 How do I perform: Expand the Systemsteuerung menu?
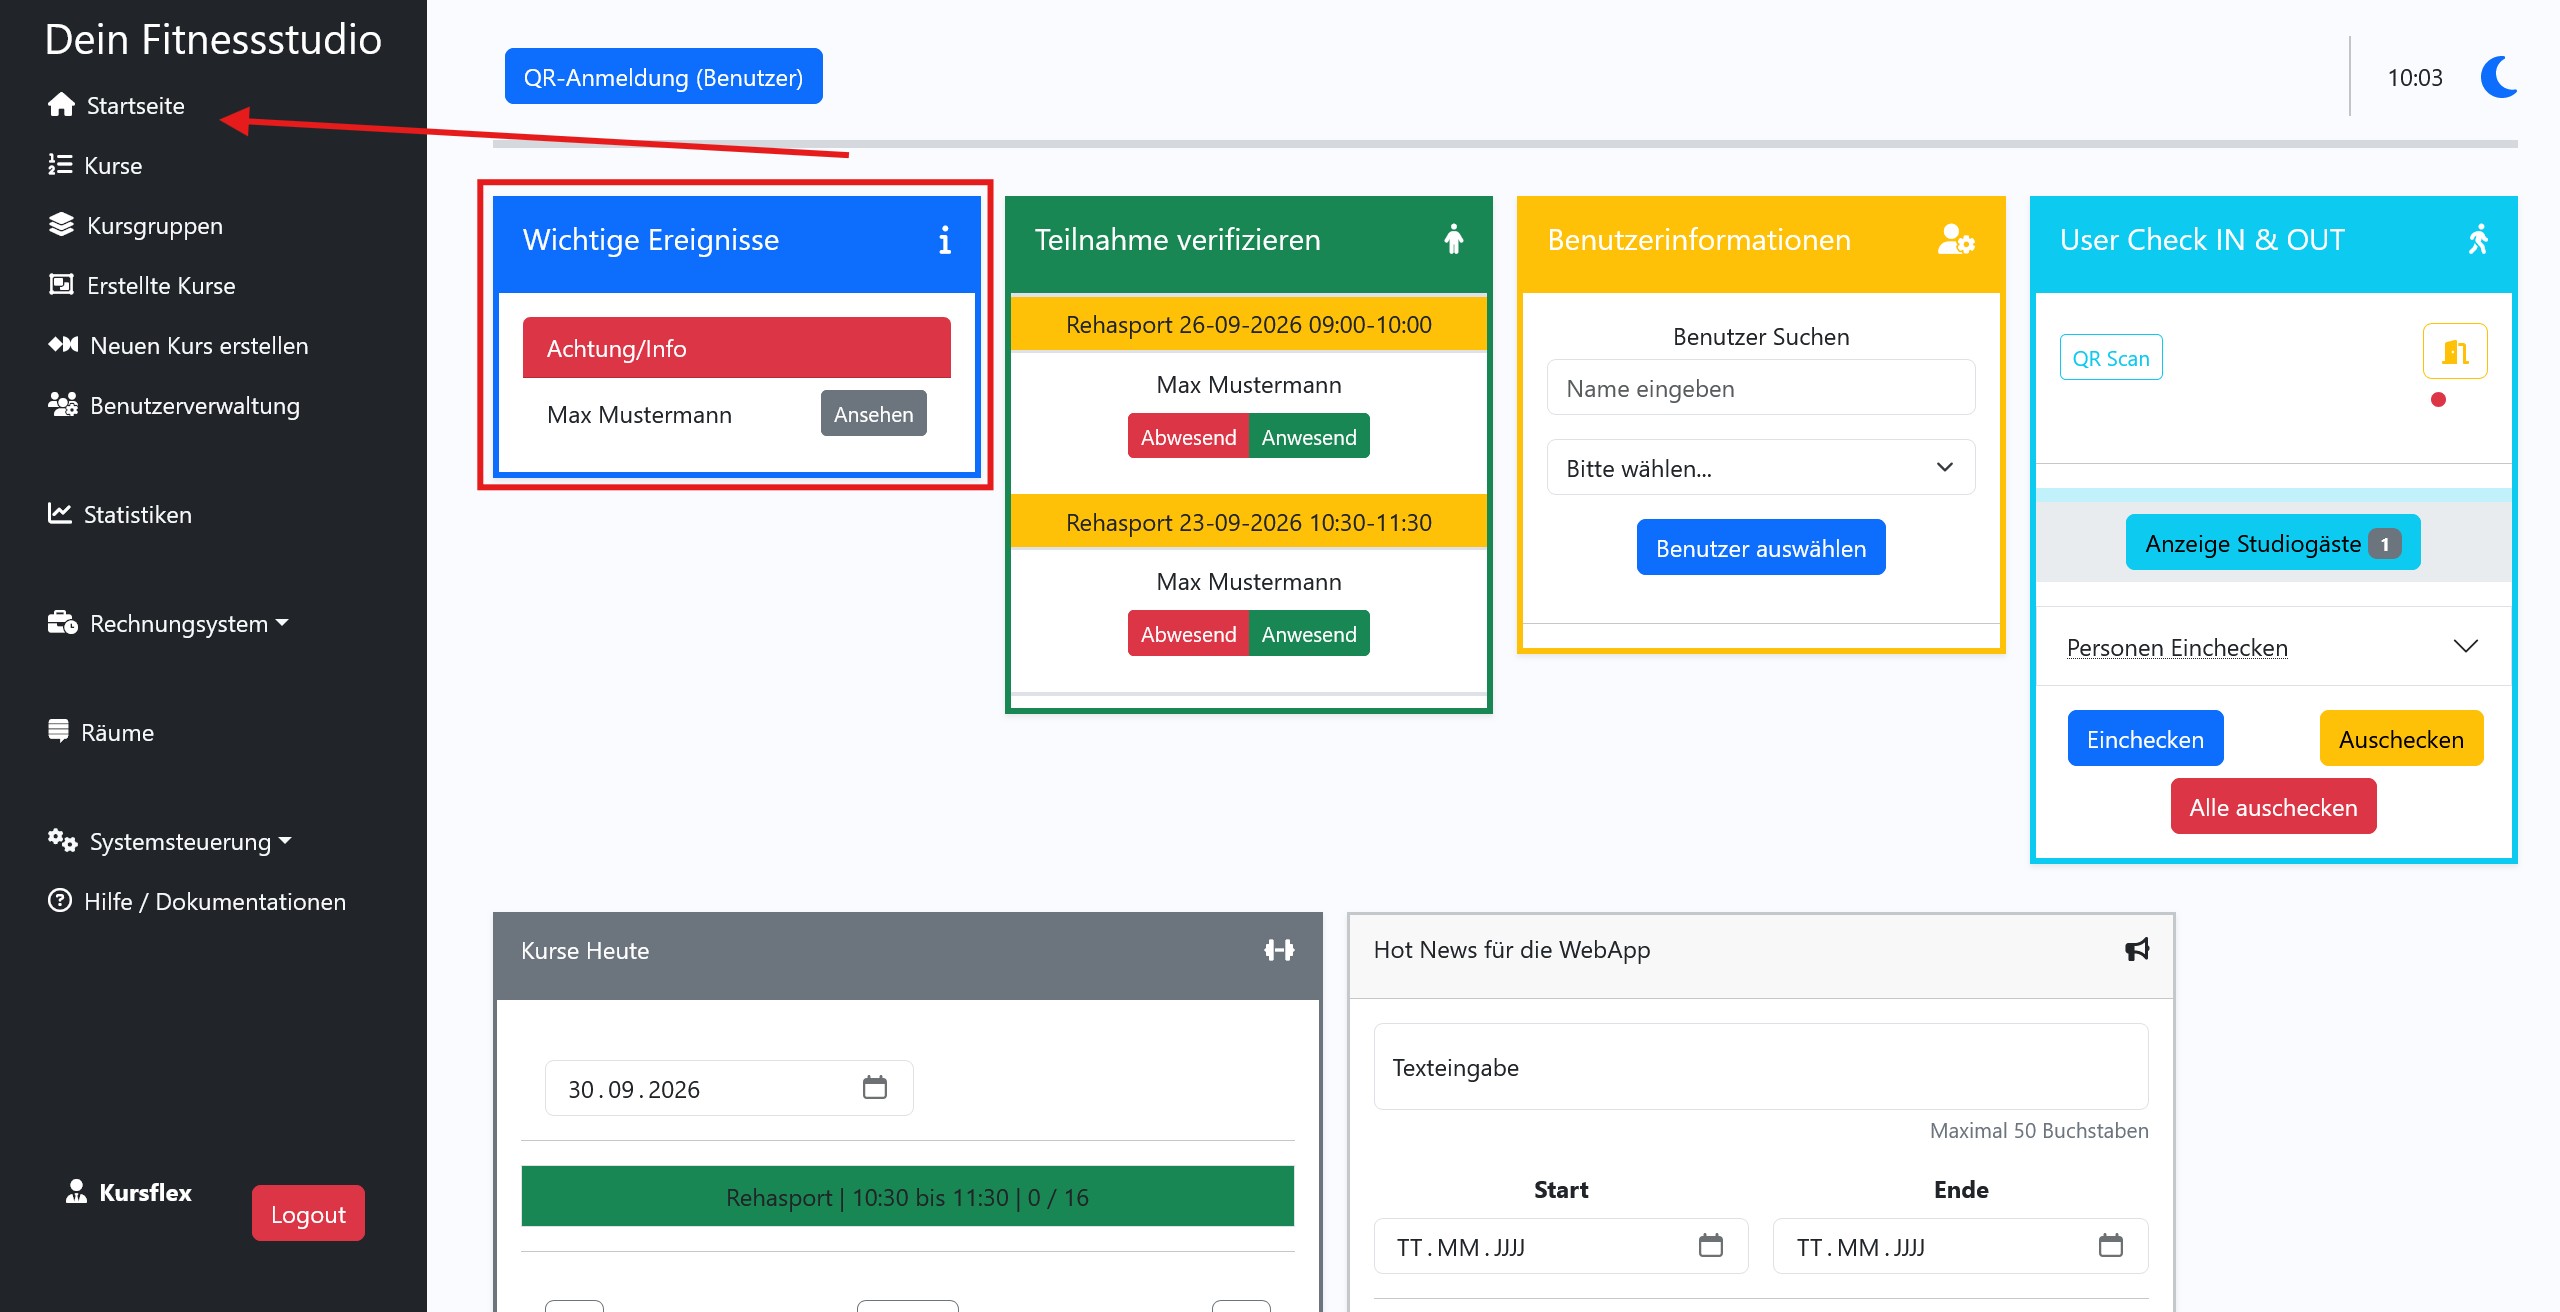click(x=170, y=841)
